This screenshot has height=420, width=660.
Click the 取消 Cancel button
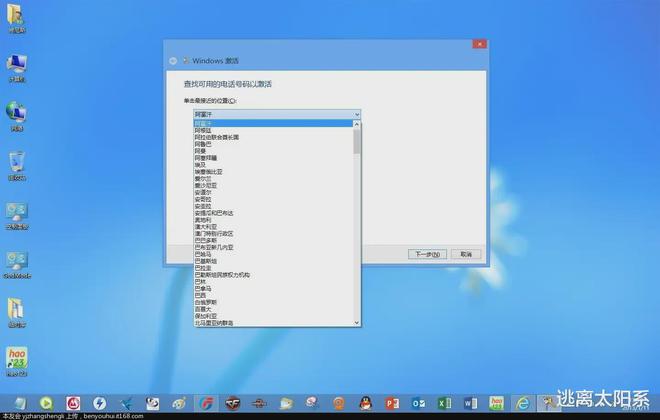pyautogui.click(x=466, y=254)
